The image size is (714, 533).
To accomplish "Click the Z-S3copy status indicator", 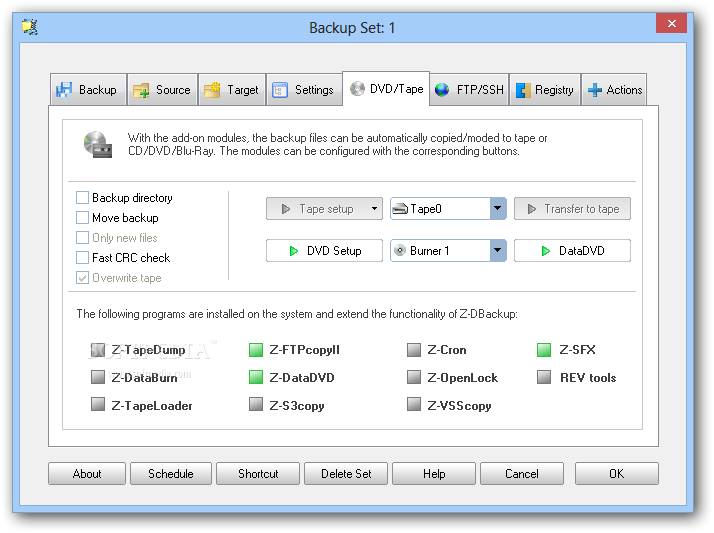I will [x=256, y=405].
